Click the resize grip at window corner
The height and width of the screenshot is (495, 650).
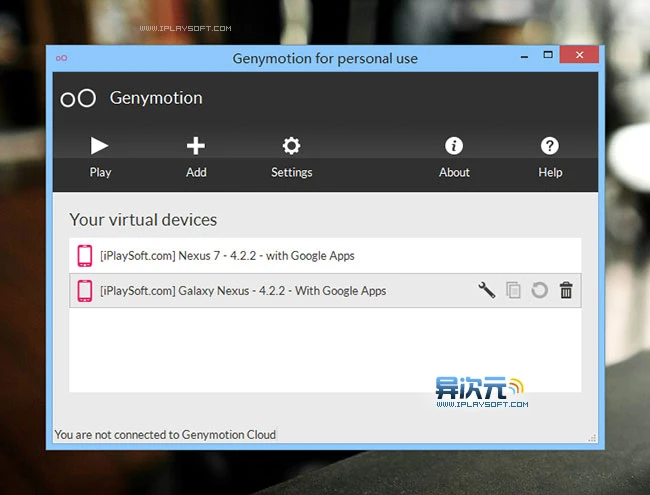(593, 438)
